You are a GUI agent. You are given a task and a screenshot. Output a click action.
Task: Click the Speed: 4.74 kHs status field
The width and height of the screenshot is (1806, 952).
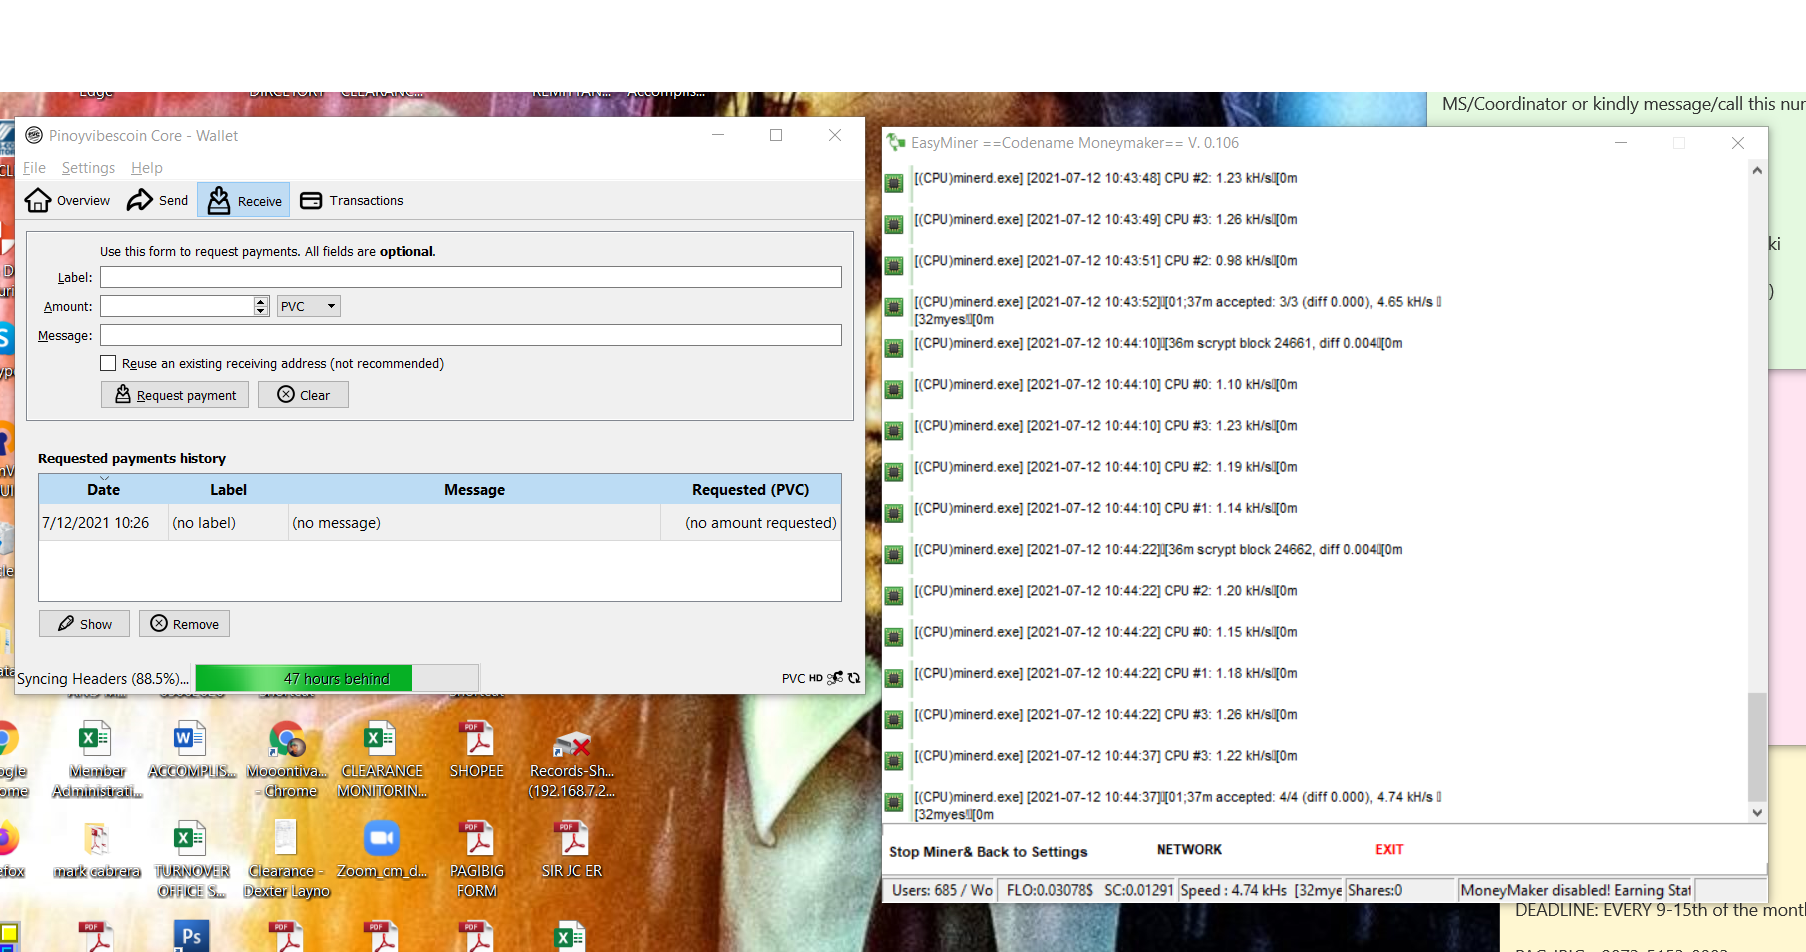(1261, 890)
